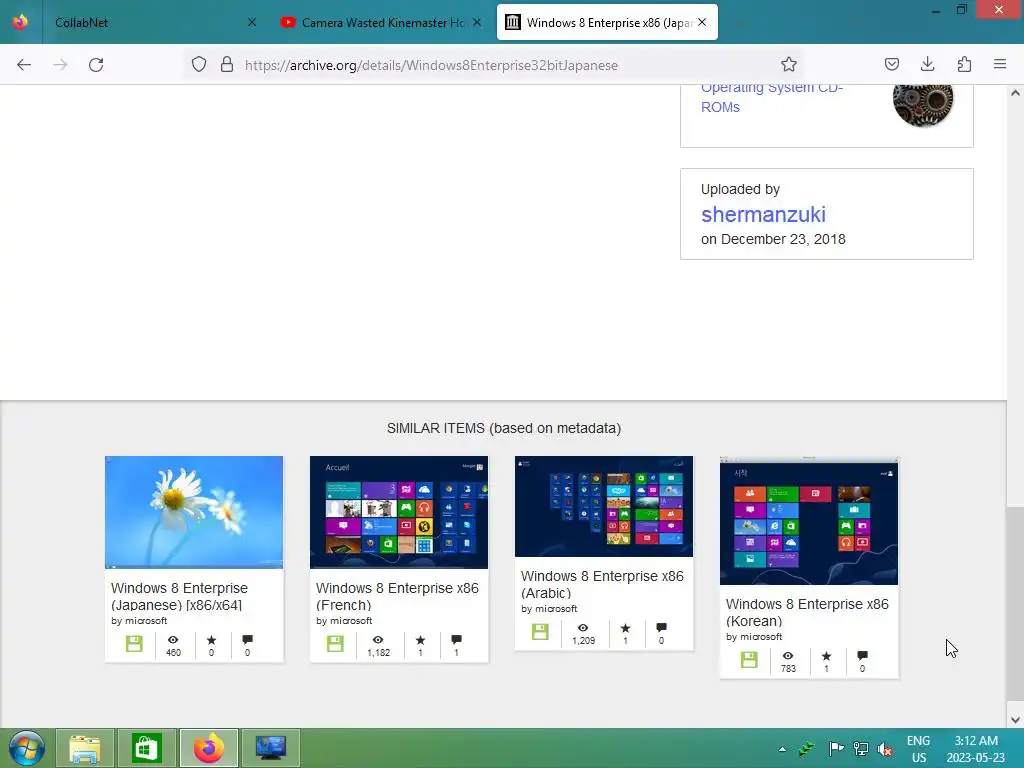Image resolution: width=1024 pixels, height=768 pixels.
Task: Open the taskbar clock and date
Action: tap(976, 749)
